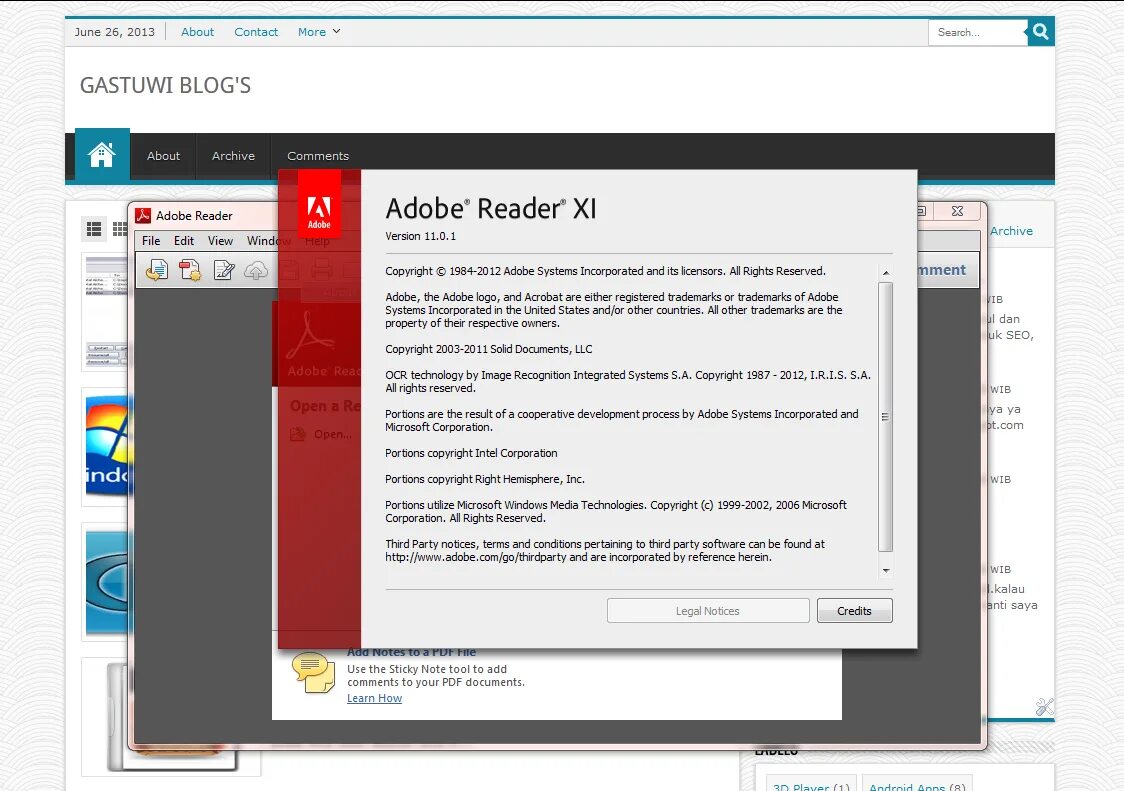Close the Adobe Reader window
Viewport: 1124px width, 791px height.
tap(957, 211)
